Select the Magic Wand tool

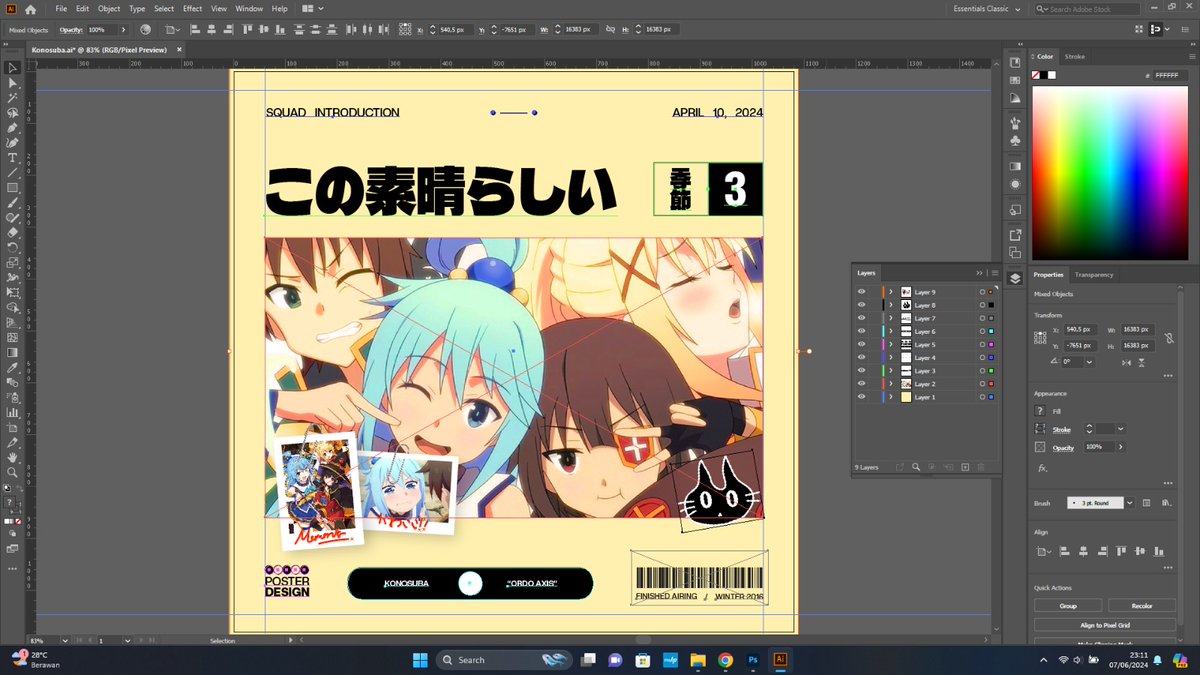click(13, 98)
